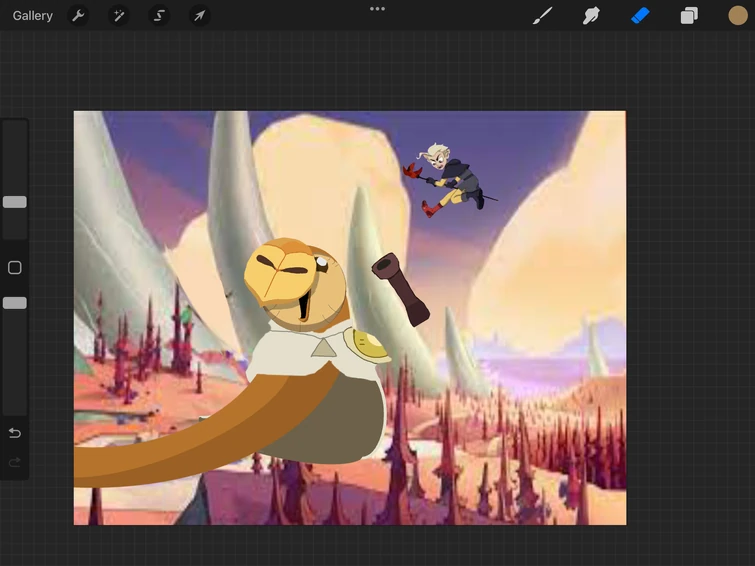This screenshot has width=755, height=566.
Task: Click the brush size slider handle
Action: [x=15, y=202]
